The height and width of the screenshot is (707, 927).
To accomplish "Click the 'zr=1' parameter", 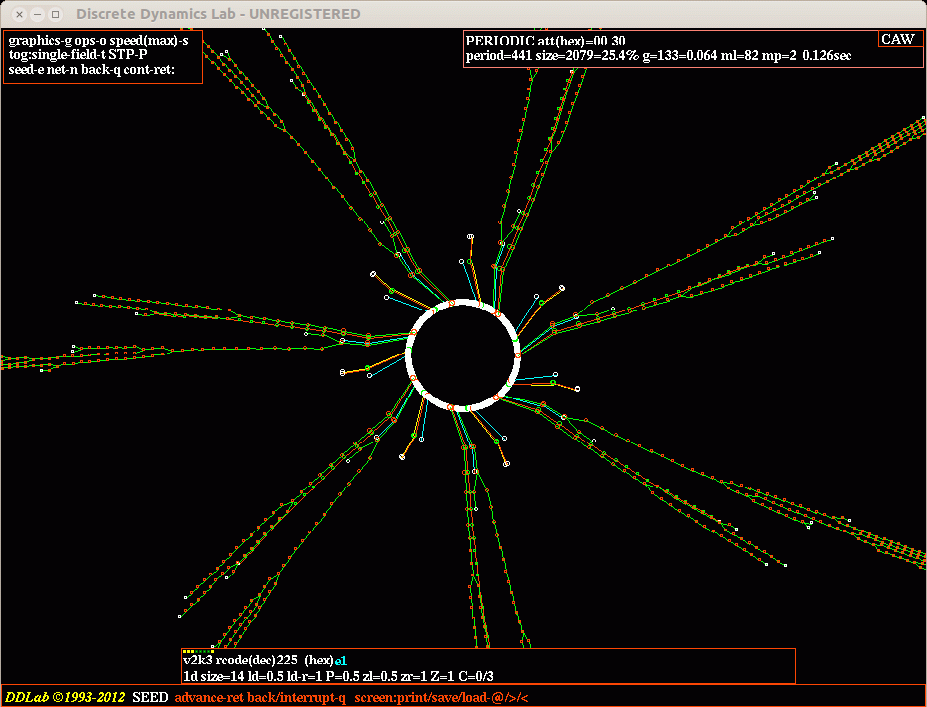I will [416, 675].
